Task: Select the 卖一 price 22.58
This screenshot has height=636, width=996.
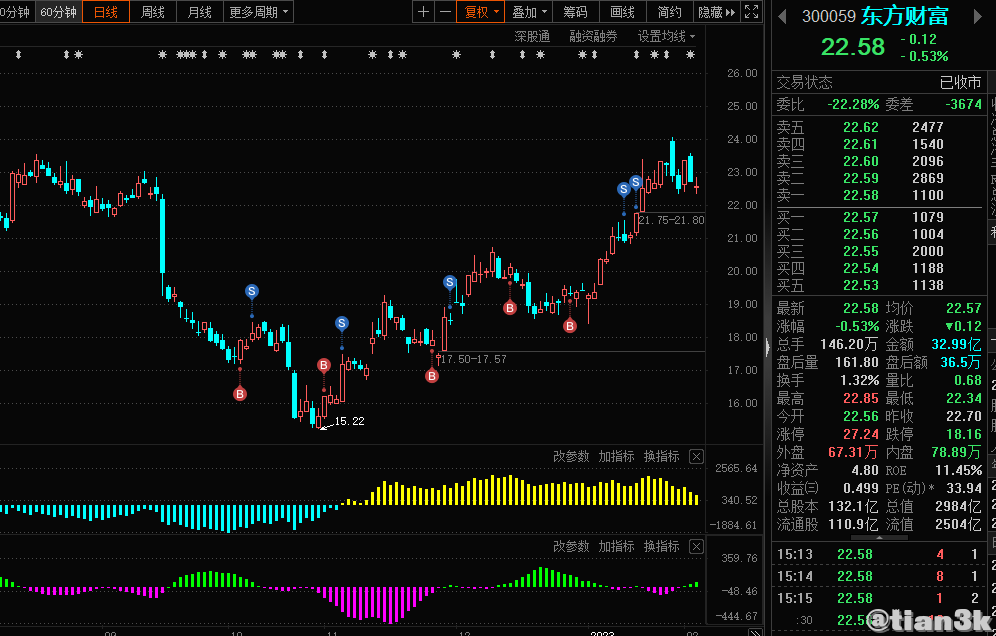Action: pos(861,196)
